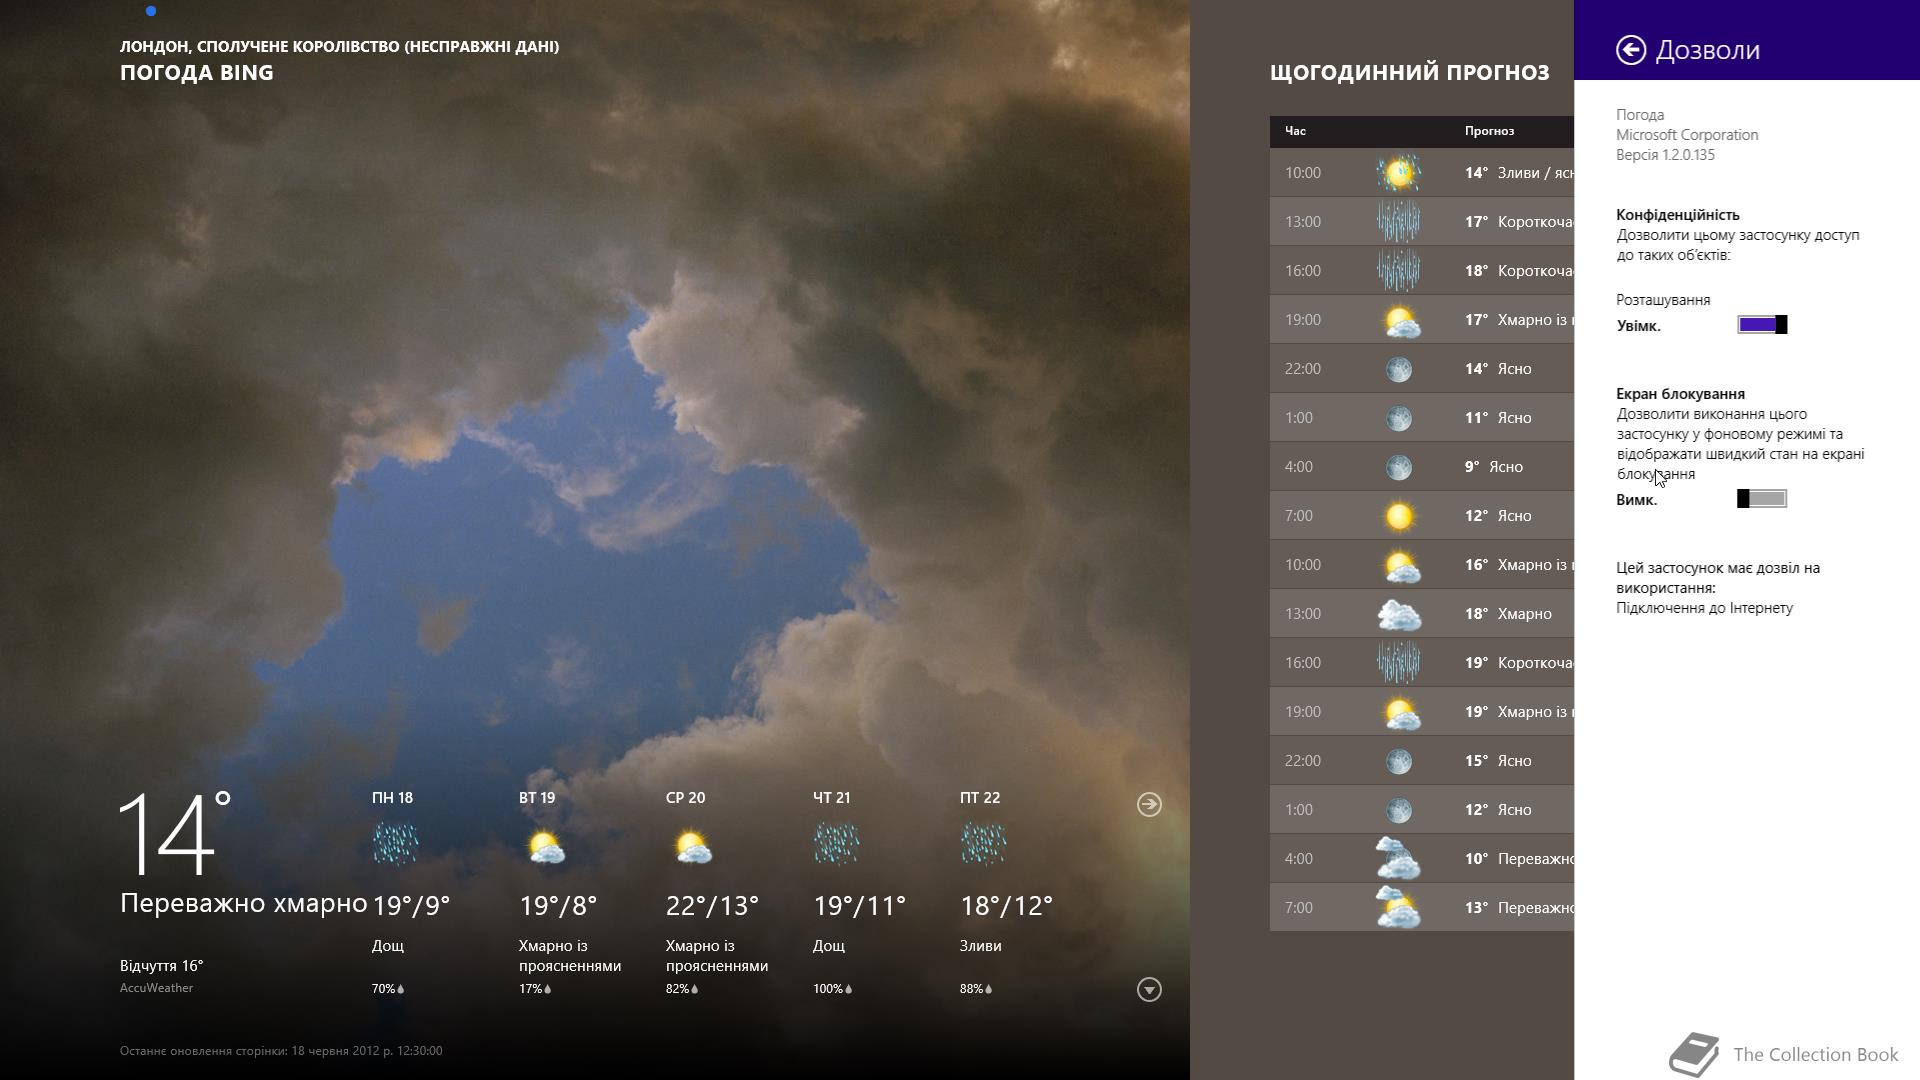The image size is (1920, 1080).
Task: Click the partly sunny icon for СР 20
Action: [692, 848]
